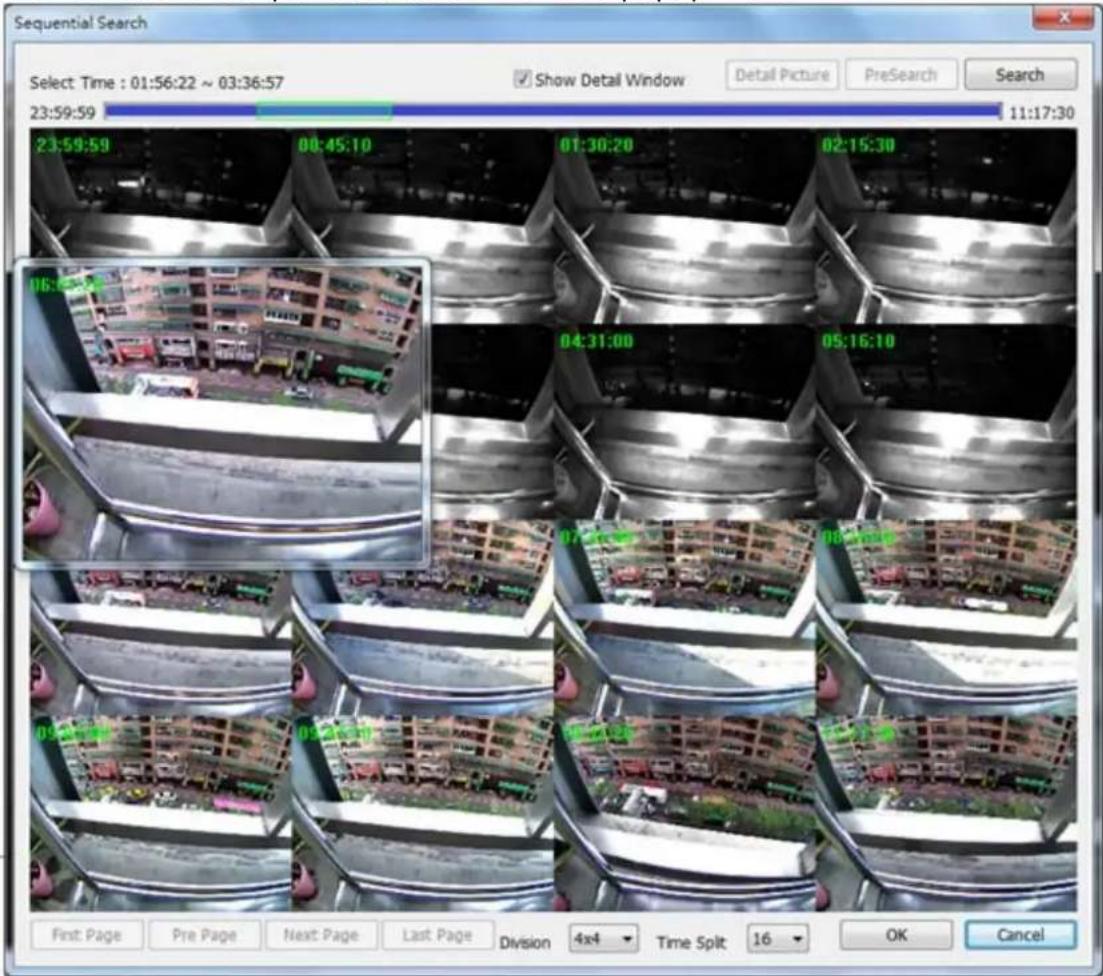The height and width of the screenshot is (976, 1103).
Task: Go to Last Page
Action: [x=438, y=935]
